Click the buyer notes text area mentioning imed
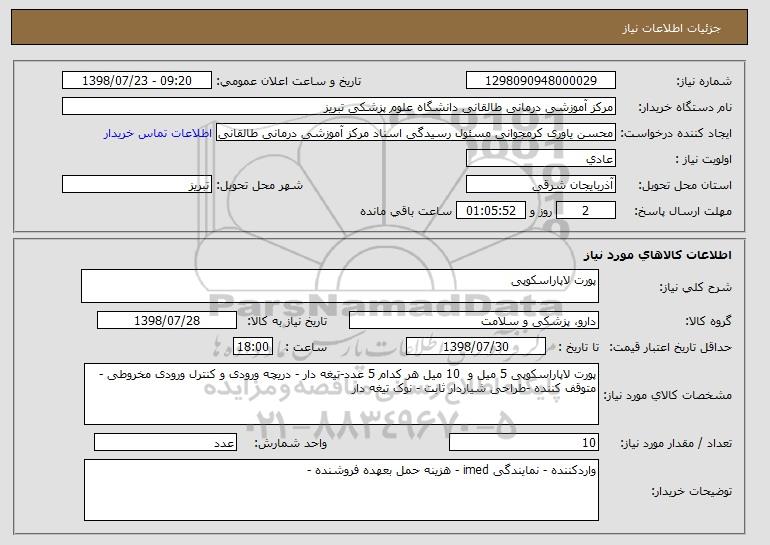The width and height of the screenshot is (770, 545). (x=341, y=490)
